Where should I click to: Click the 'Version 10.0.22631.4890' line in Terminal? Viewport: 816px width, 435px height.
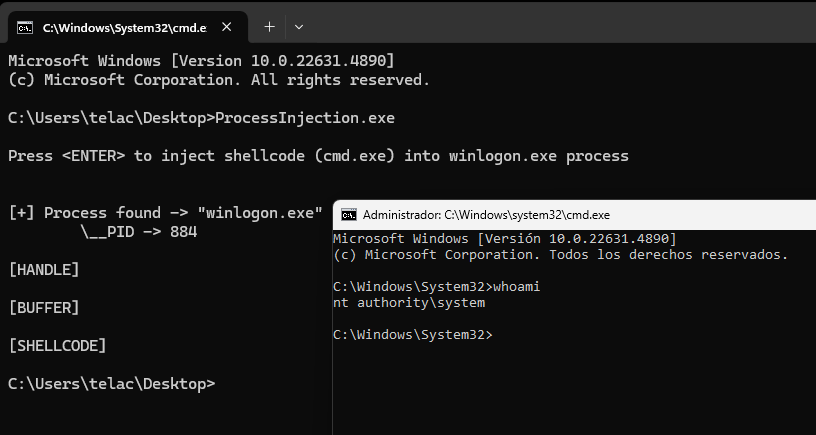201,61
